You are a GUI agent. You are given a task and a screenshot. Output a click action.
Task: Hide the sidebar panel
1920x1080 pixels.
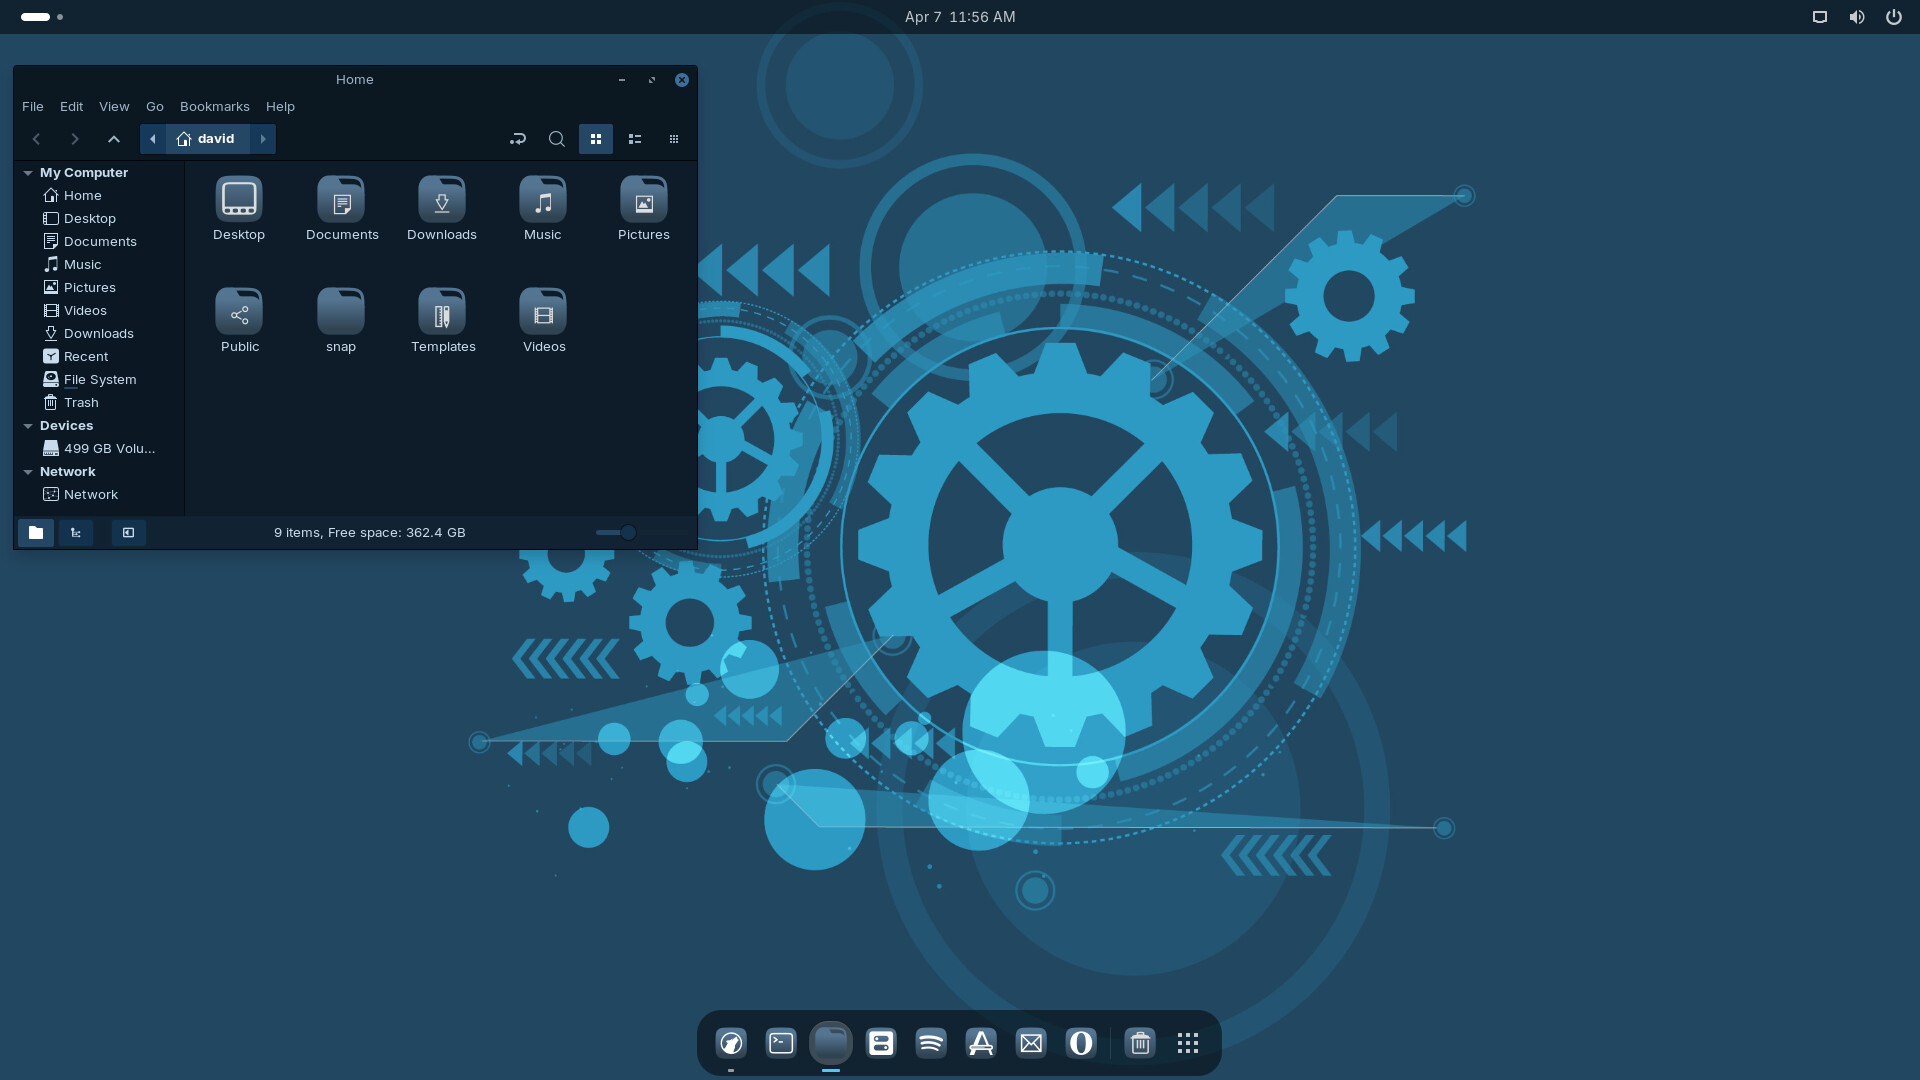coord(129,533)
